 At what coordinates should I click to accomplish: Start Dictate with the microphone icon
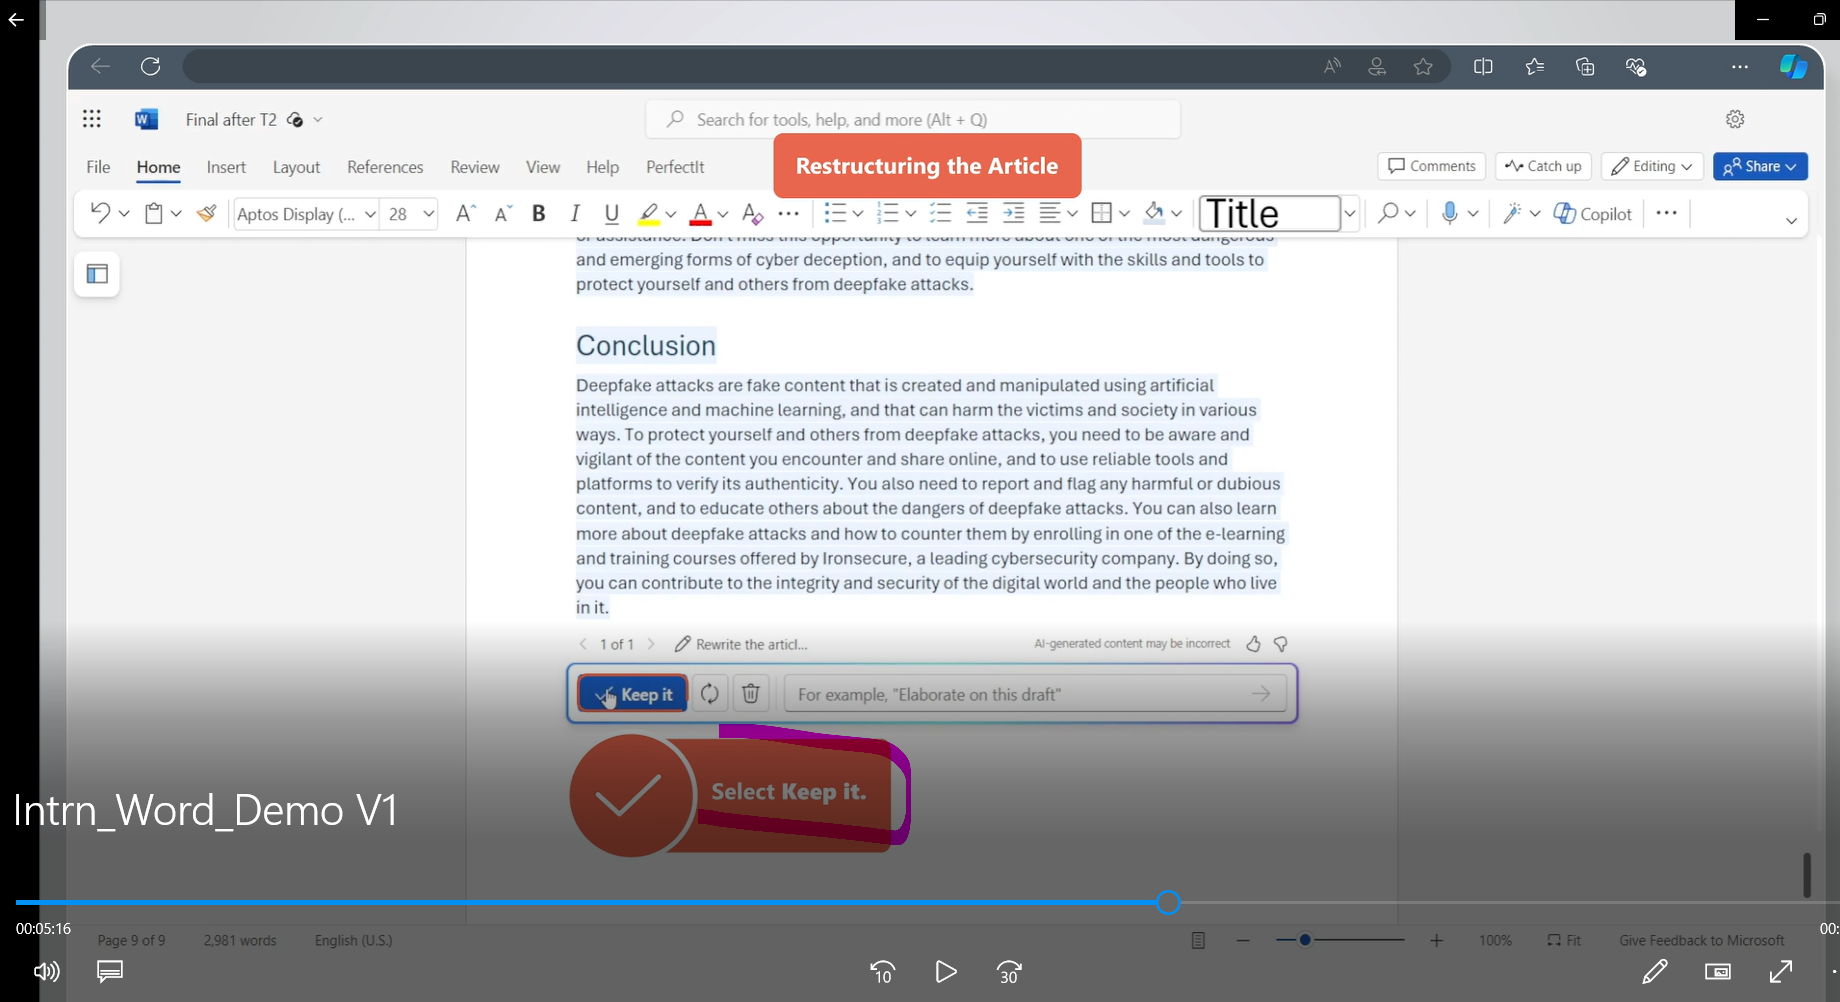(x=1450, y=213)
